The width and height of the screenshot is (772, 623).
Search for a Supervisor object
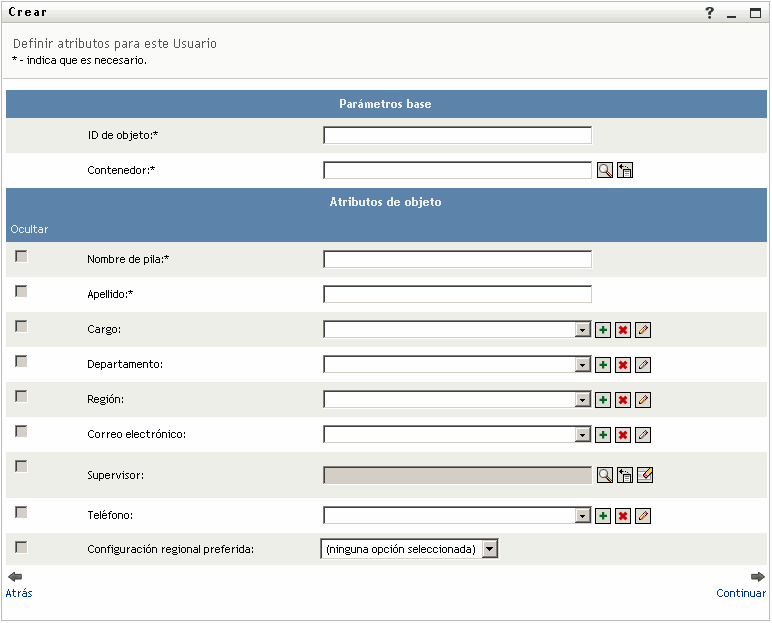pos(605,475)
